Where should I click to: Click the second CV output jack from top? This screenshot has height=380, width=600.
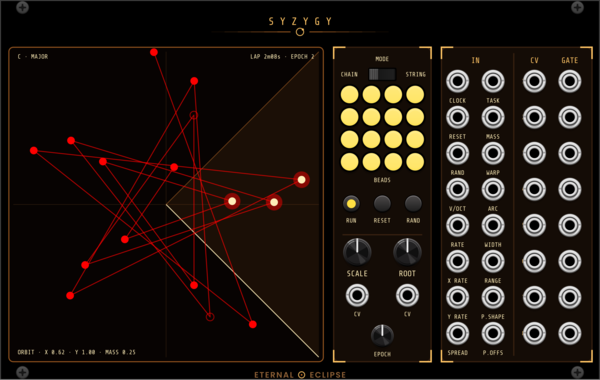pos(534,117)
